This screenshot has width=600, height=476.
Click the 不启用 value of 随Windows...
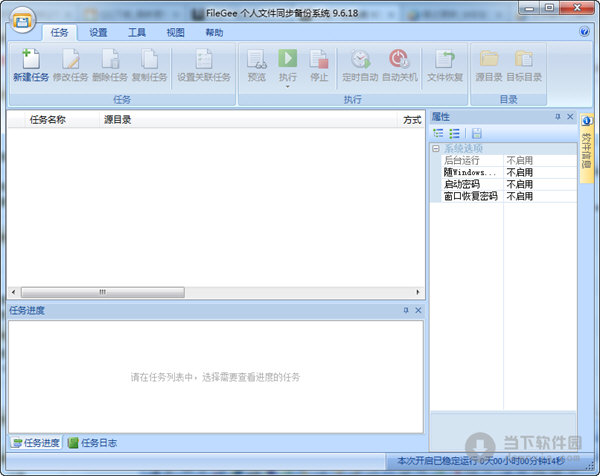pyautogui.click(x=520, y=172)
